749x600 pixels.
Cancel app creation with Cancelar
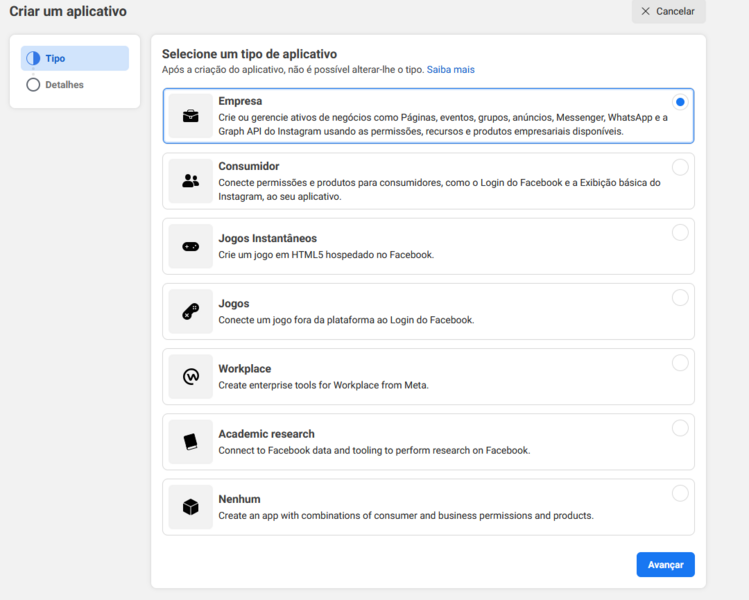tap(669, 11)
